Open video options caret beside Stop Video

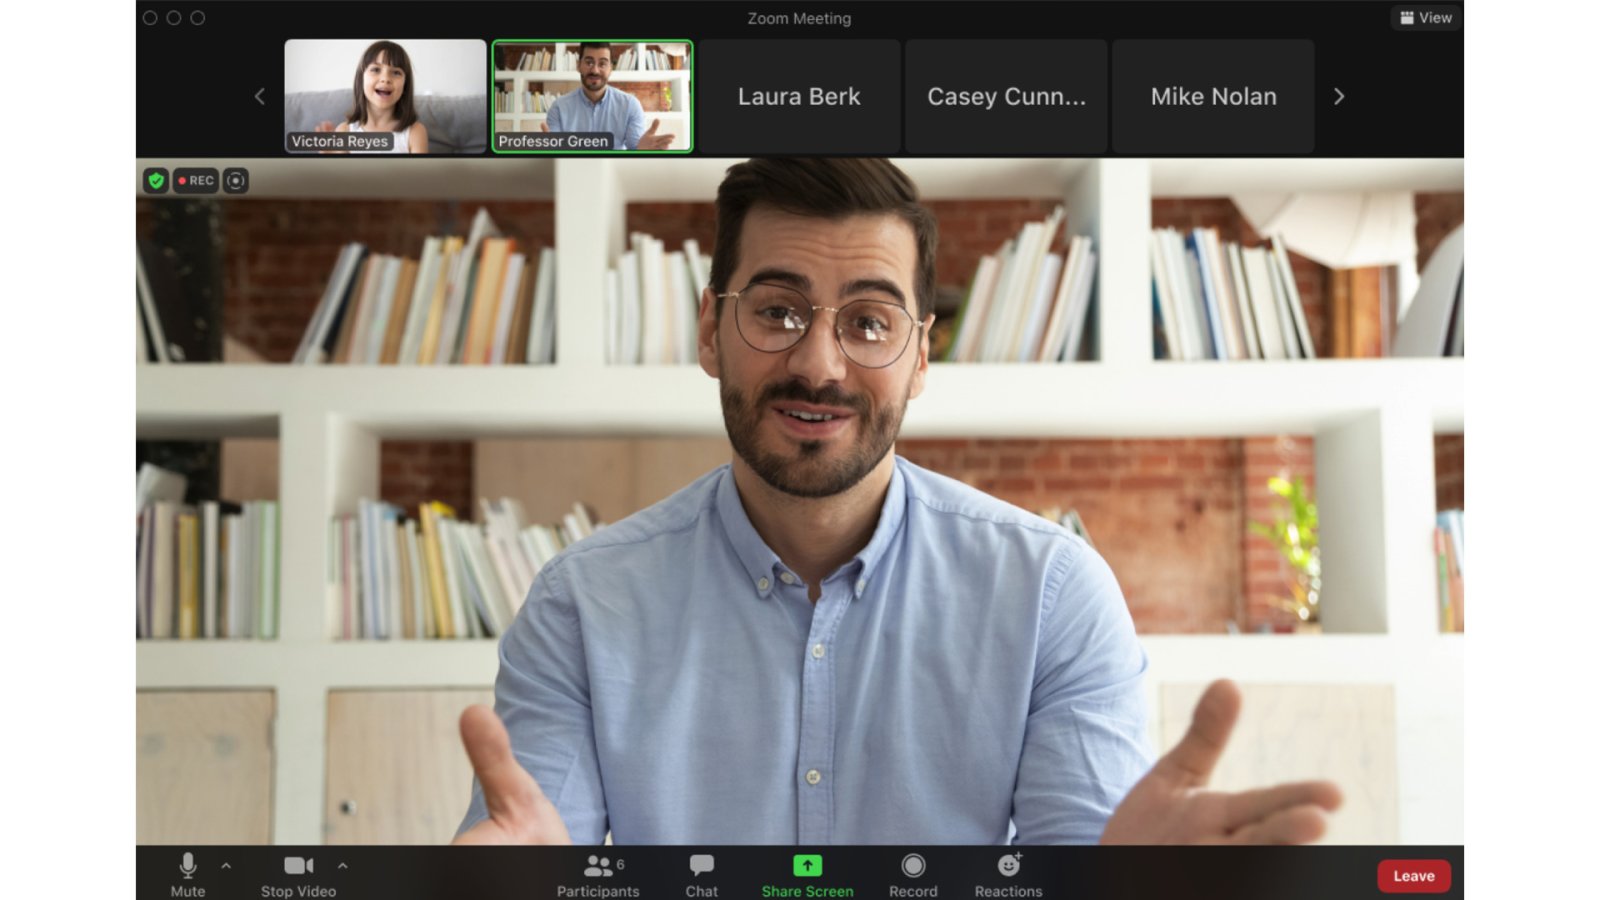point(342,866)
